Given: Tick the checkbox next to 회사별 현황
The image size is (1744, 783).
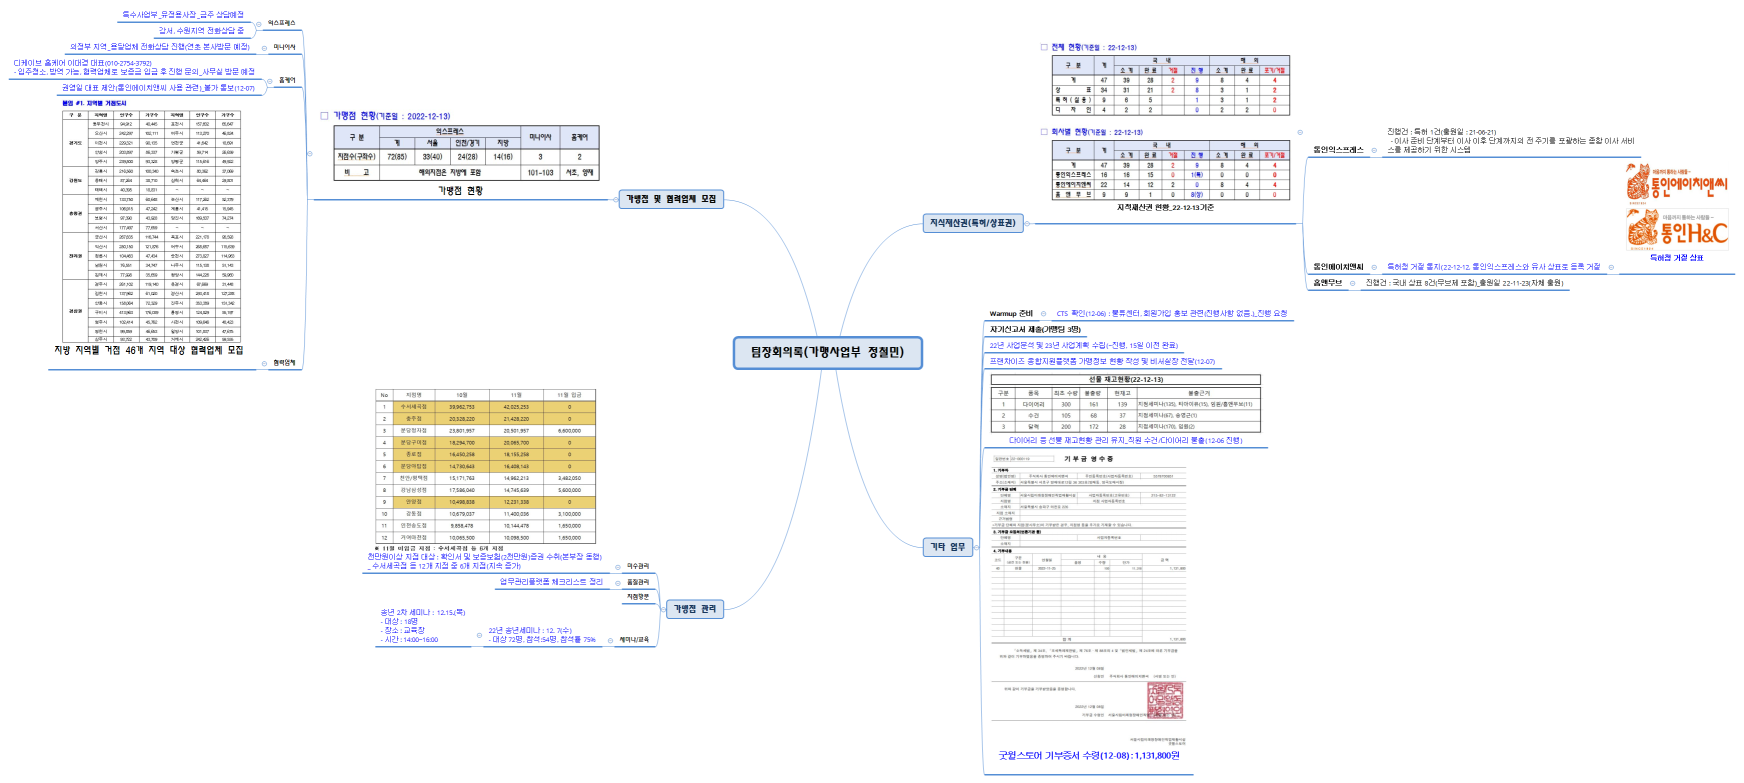Looking at the screenshot, I should [1044, 132].
